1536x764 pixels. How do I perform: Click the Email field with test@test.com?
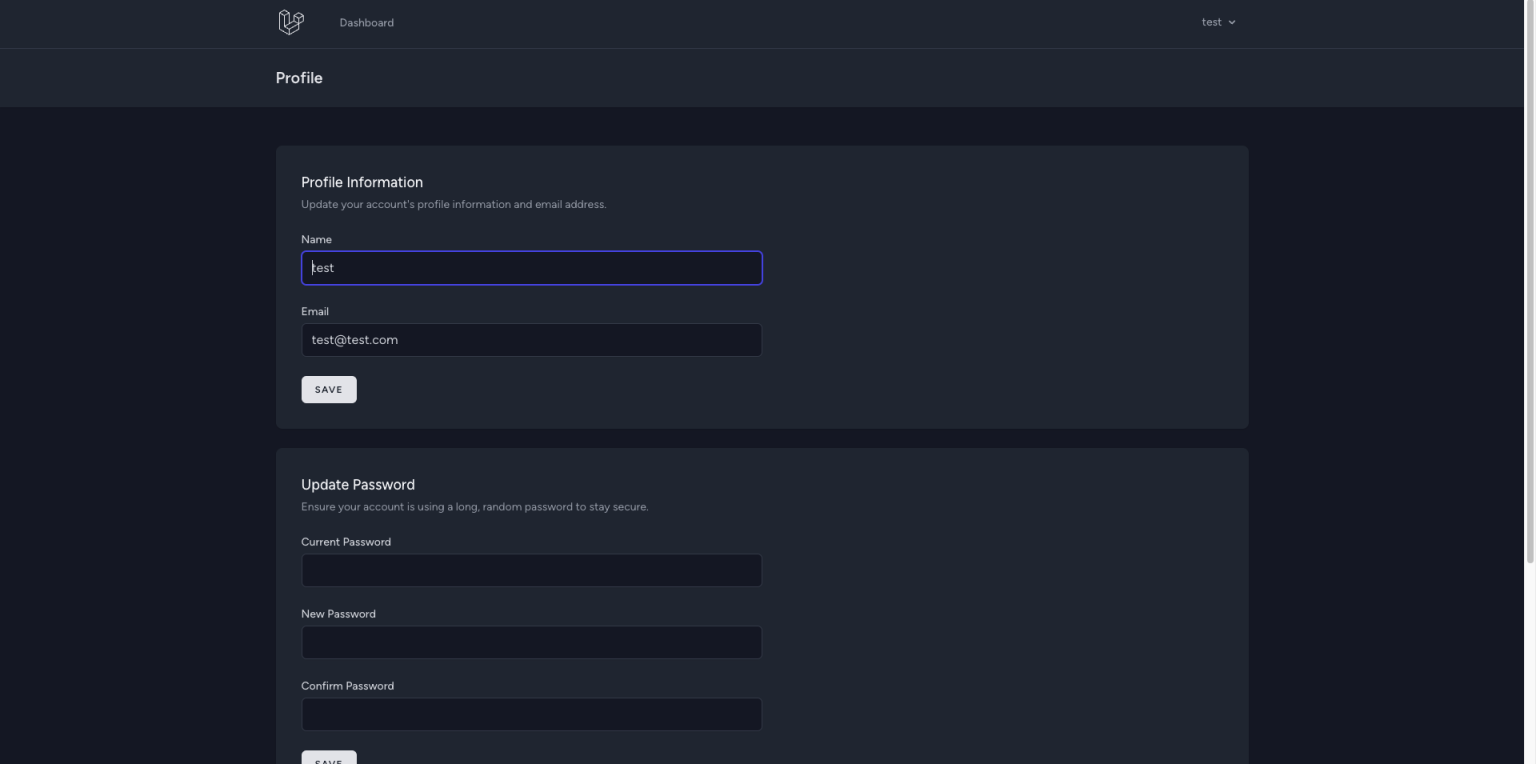pyautogui.click(x=531, y=340)
